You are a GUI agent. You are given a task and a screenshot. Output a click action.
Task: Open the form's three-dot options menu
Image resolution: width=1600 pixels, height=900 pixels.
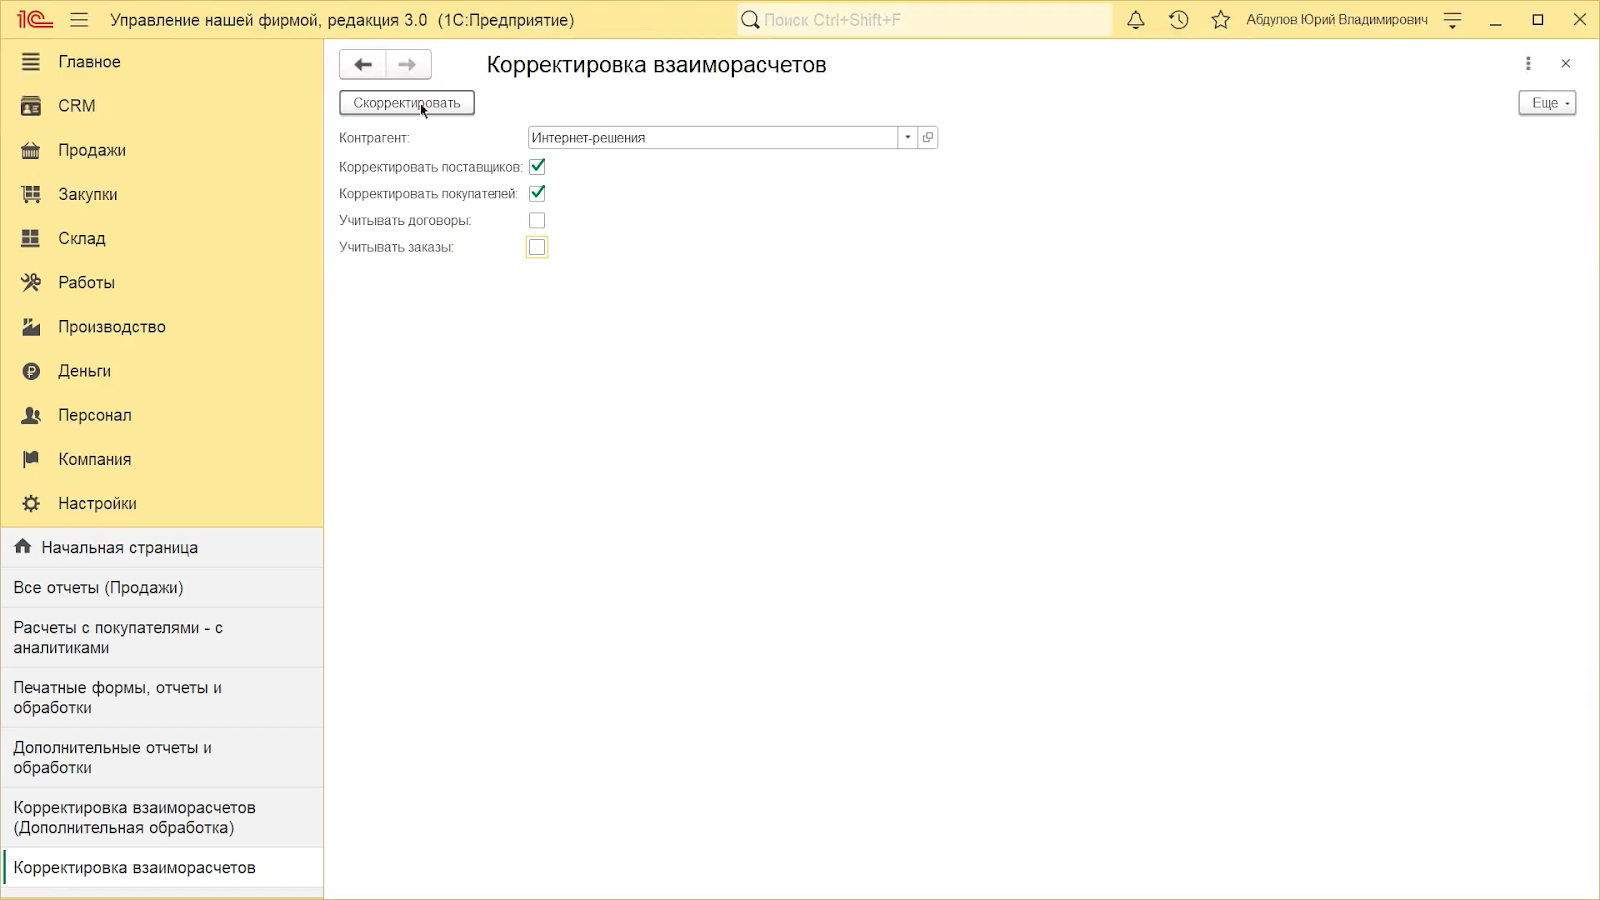point(1528,64)
